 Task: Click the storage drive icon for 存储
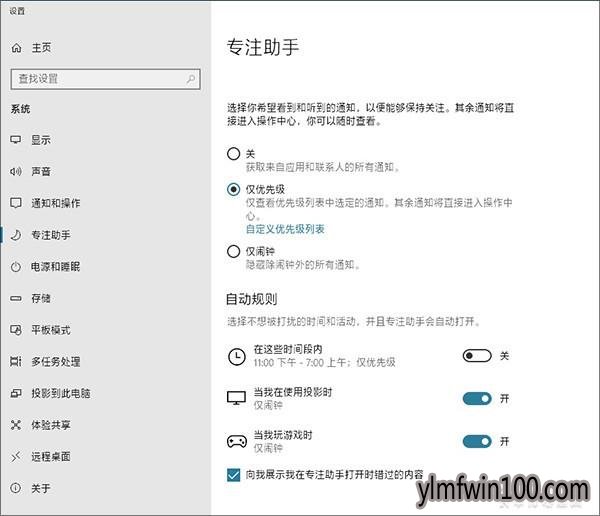click(16, 298)
